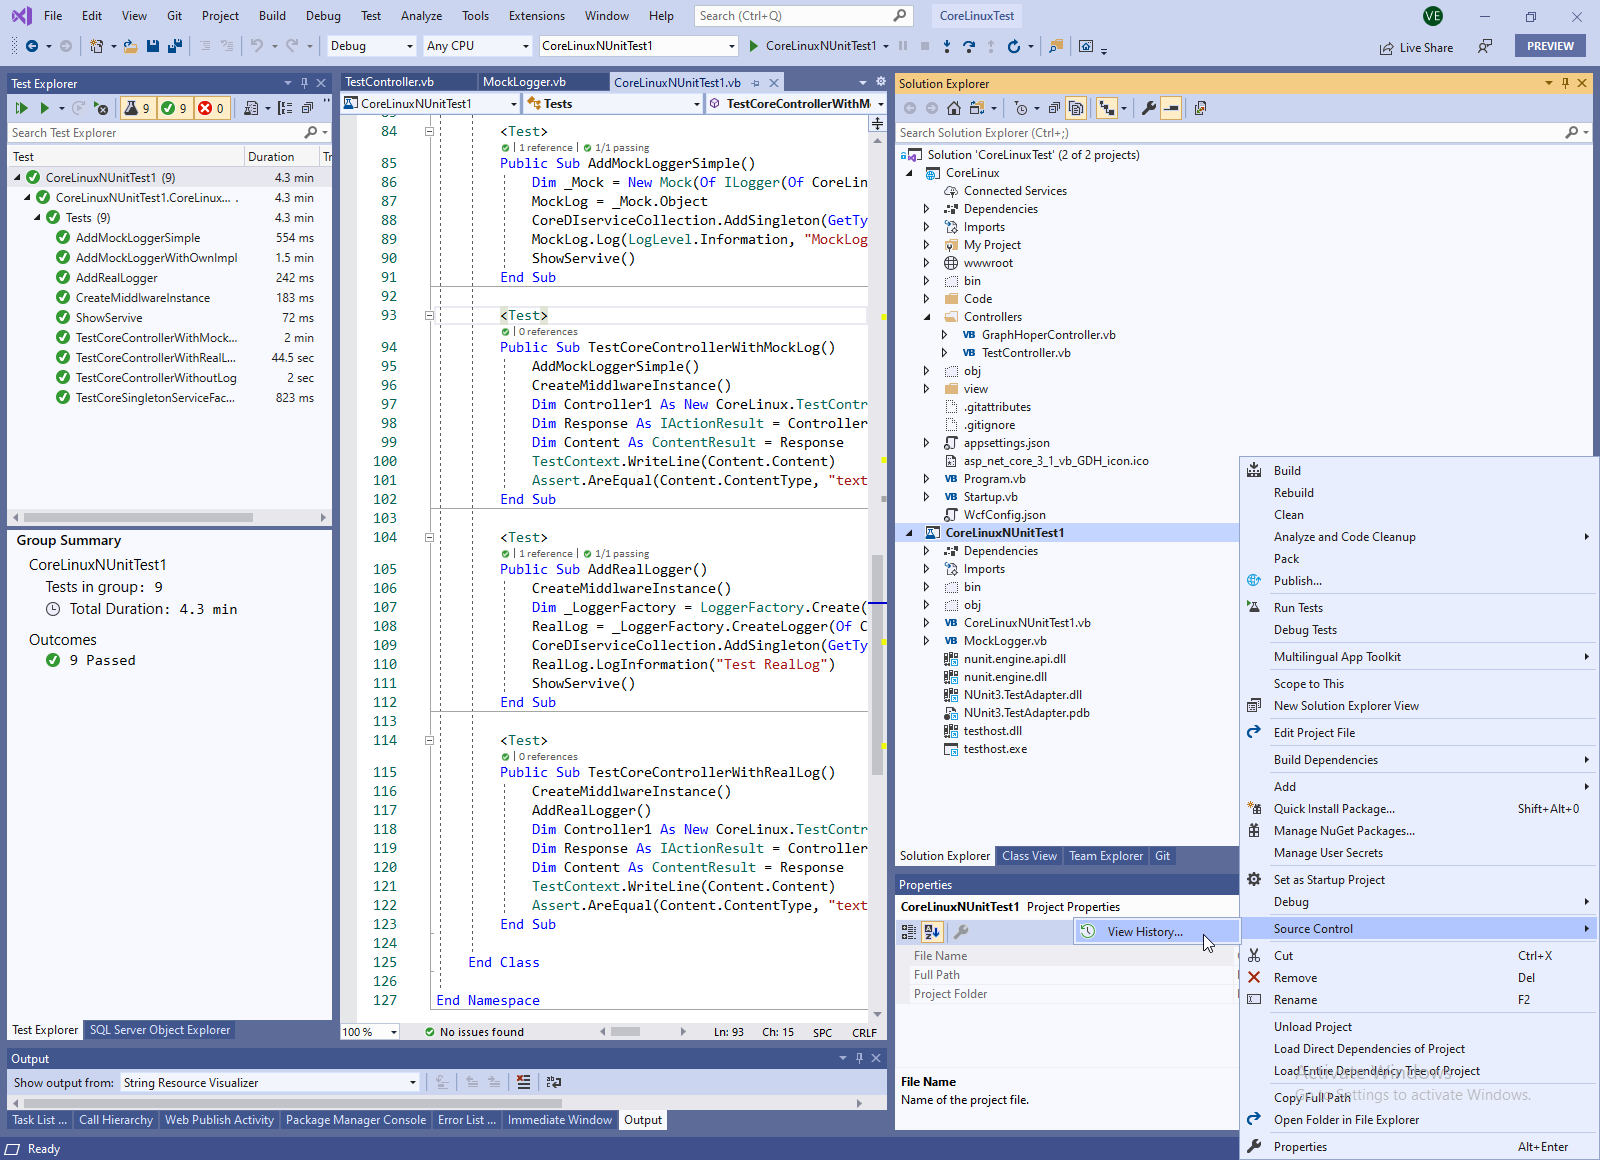Toggle the failed tests filter
The width and height of the screenshot is (1600, 1160).
coord(210,108)
